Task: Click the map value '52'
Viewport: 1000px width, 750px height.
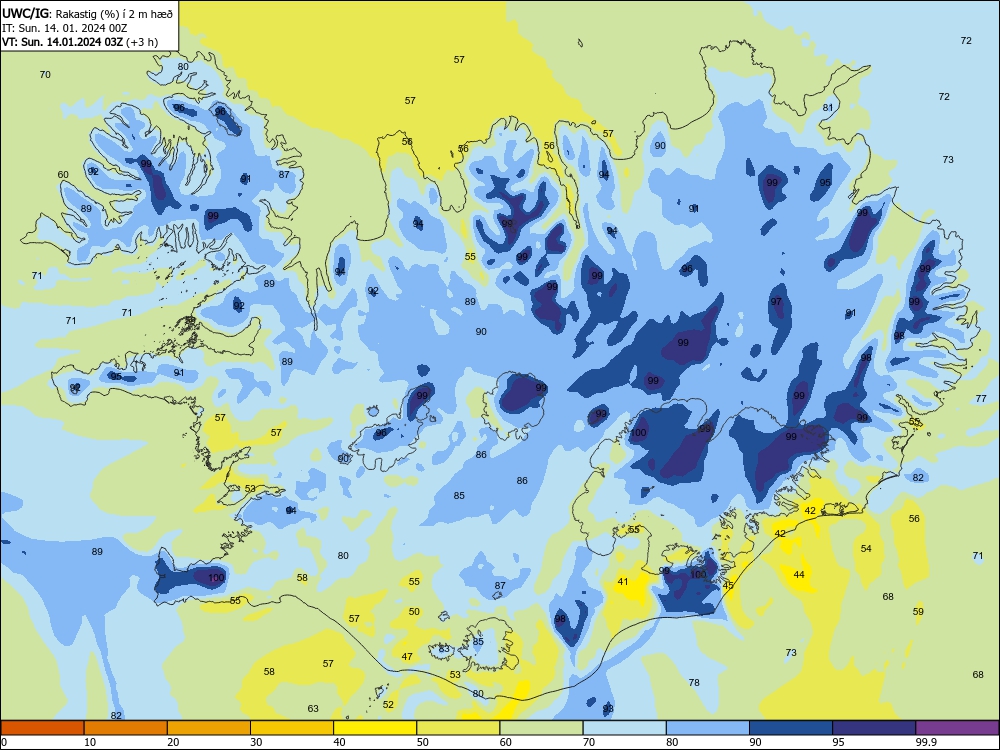Action: (x=388, y=705)
